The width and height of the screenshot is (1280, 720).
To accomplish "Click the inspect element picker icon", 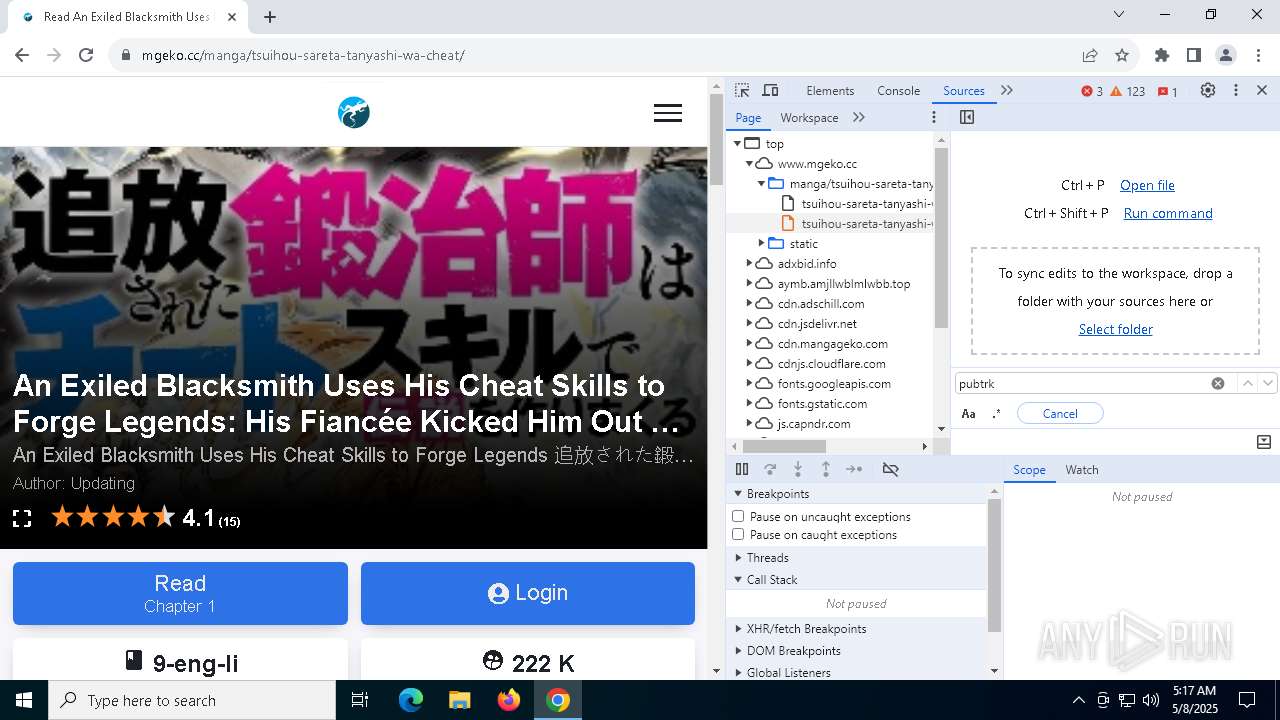I will 742,90.
